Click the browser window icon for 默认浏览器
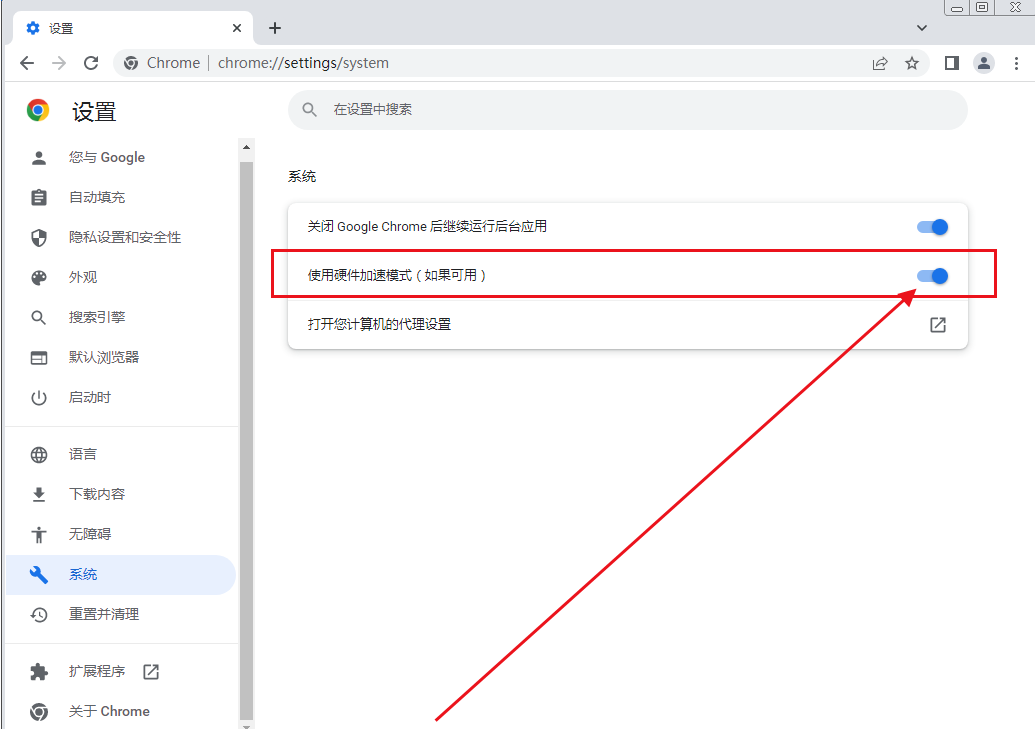This screenshot has height=729, width=1035. (x=39, y=358)
